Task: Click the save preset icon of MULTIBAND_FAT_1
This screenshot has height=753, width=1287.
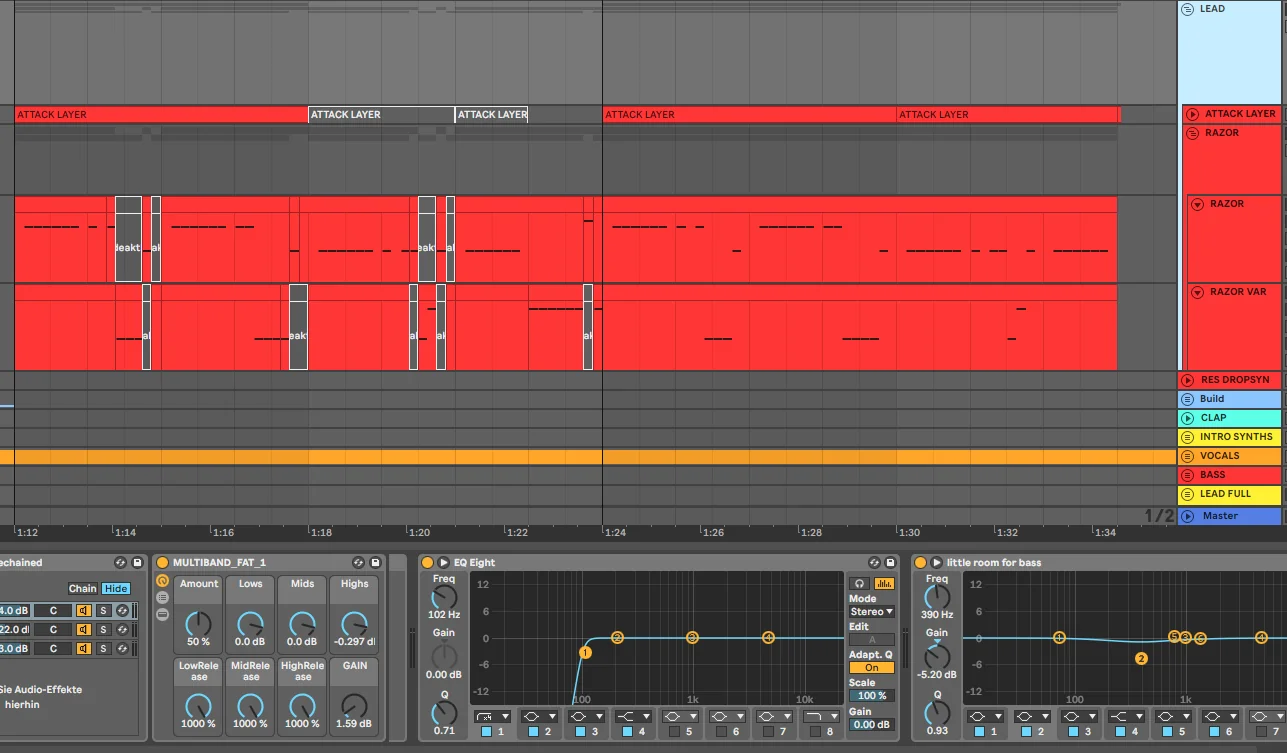Action: 376,563
